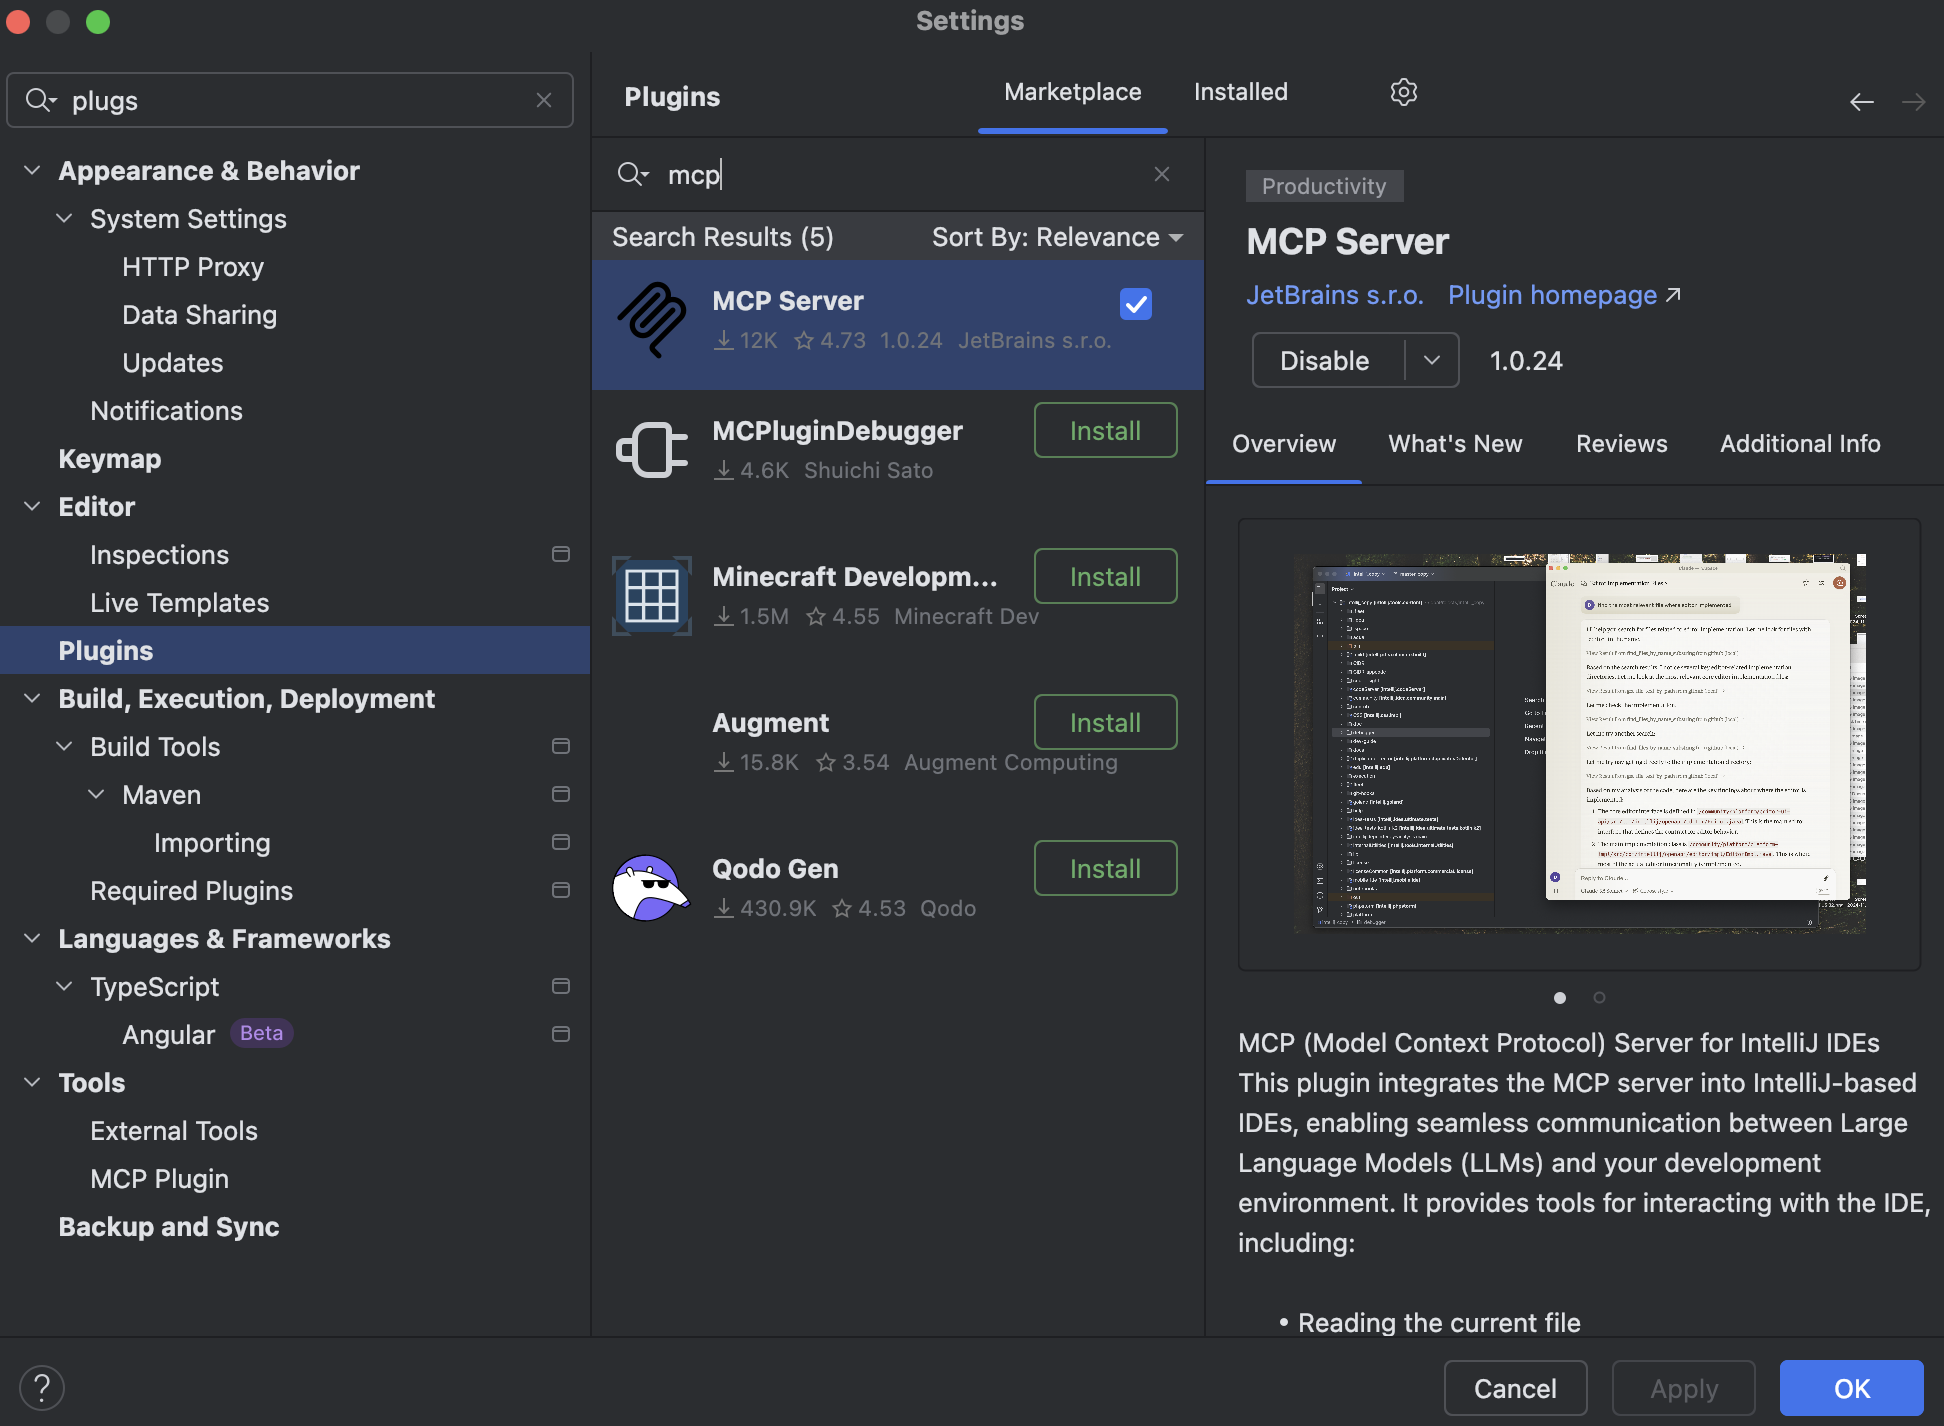Select the Qodo Gen plugin icon

651,888
